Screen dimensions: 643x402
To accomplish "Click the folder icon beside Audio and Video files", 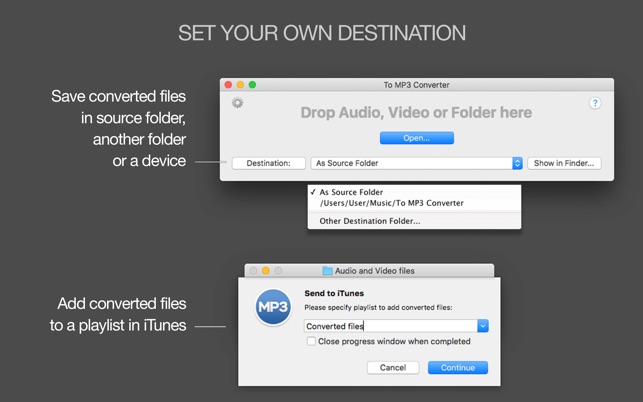I will tap(327, 271).
